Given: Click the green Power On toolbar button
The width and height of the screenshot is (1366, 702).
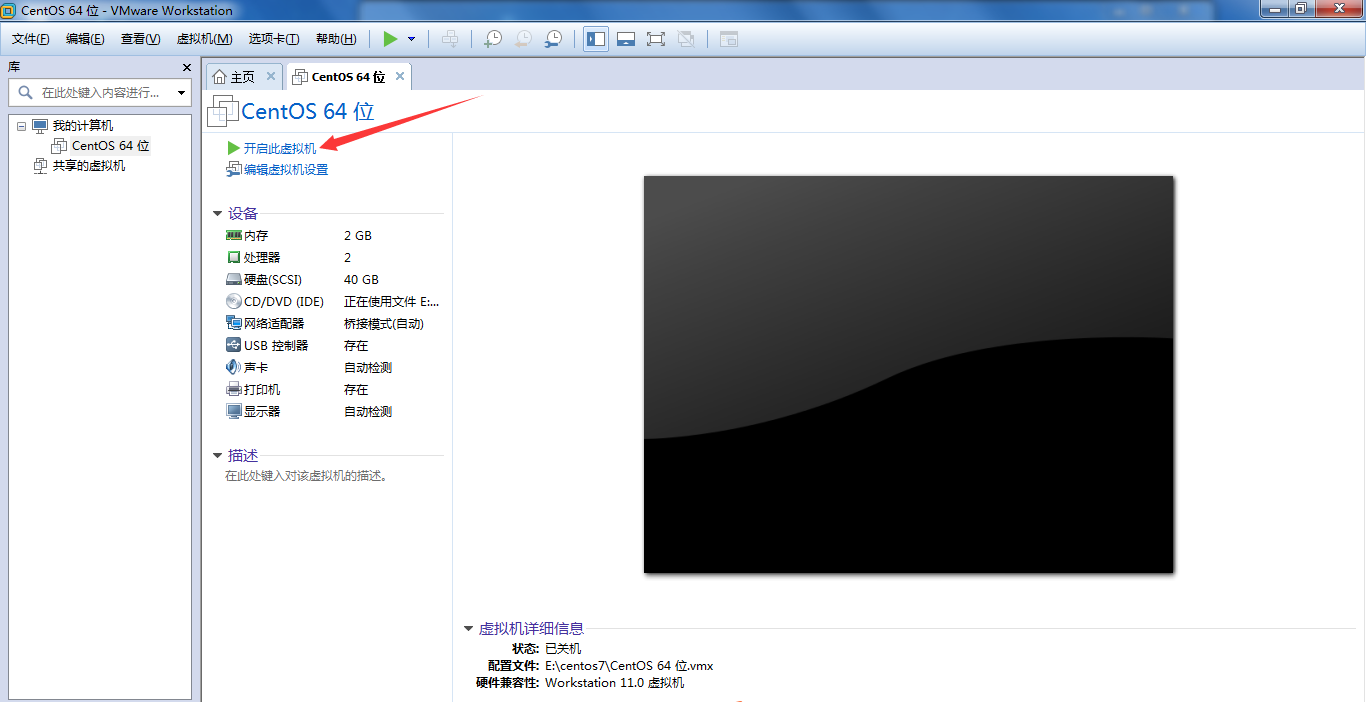Looking at the screenshot, I should tap(390, 39).
